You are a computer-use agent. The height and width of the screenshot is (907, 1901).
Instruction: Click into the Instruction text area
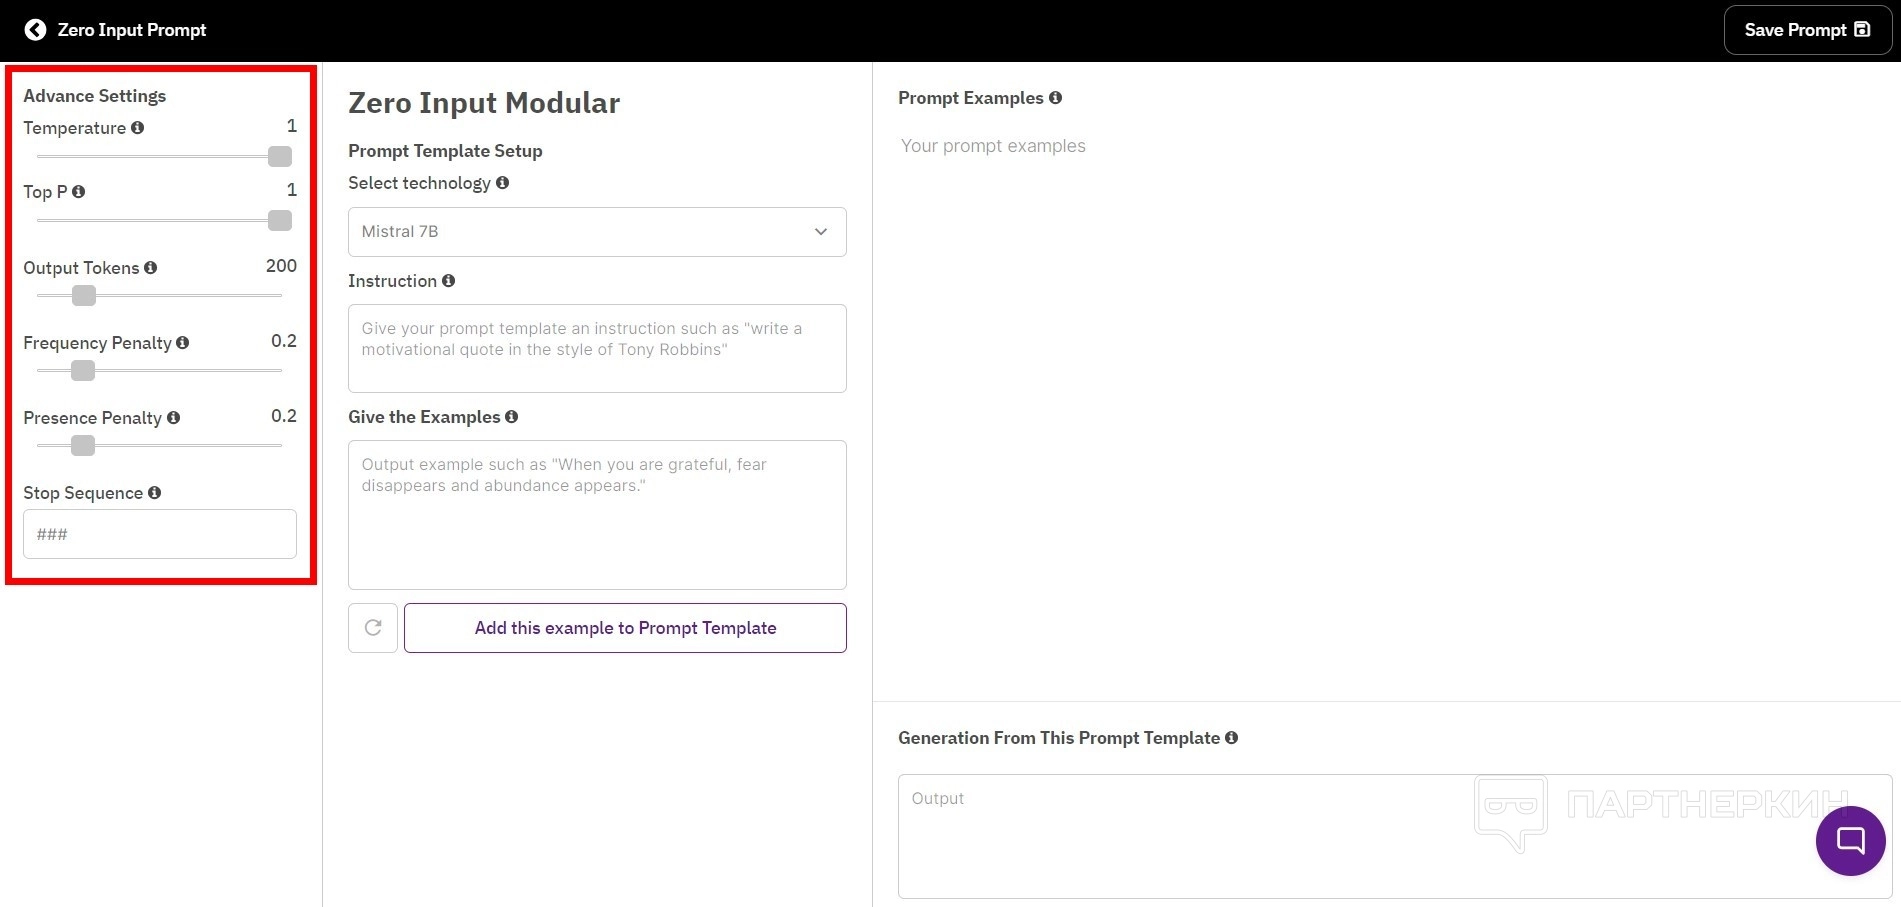(x=597, y=348)
